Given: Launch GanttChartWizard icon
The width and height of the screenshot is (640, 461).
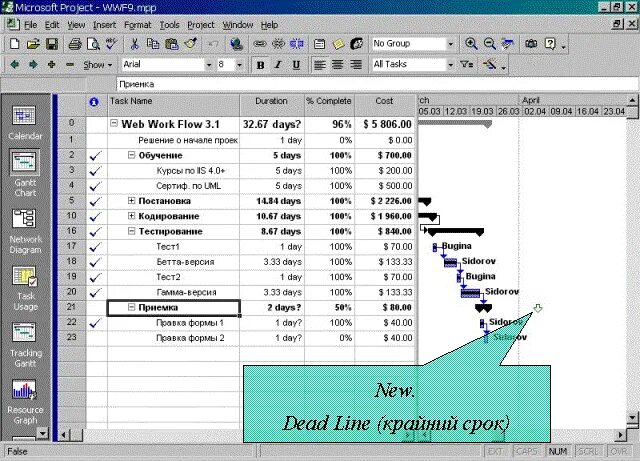Looking at the screenshot, I should [x=489, y=65].
